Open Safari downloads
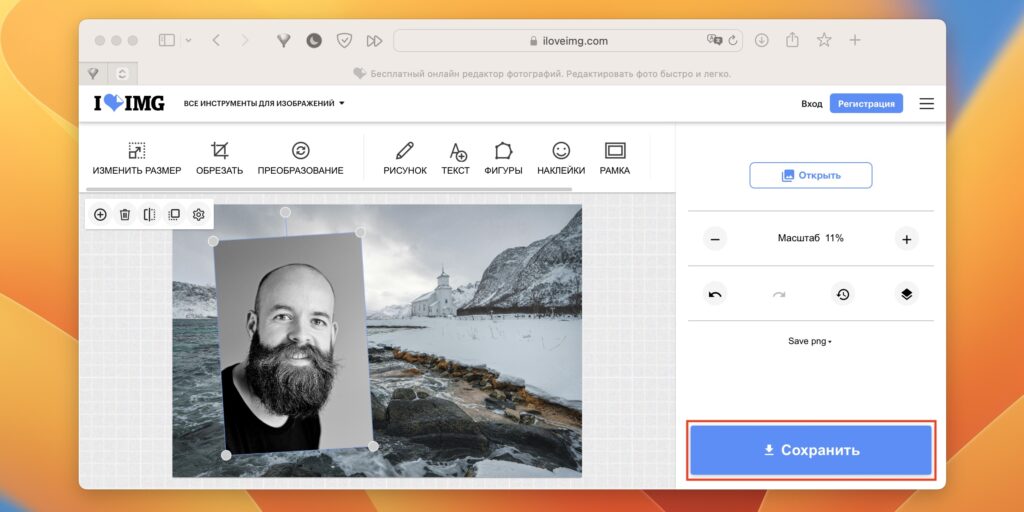This screenshot has height=512, width=1024. click(761, 40)
